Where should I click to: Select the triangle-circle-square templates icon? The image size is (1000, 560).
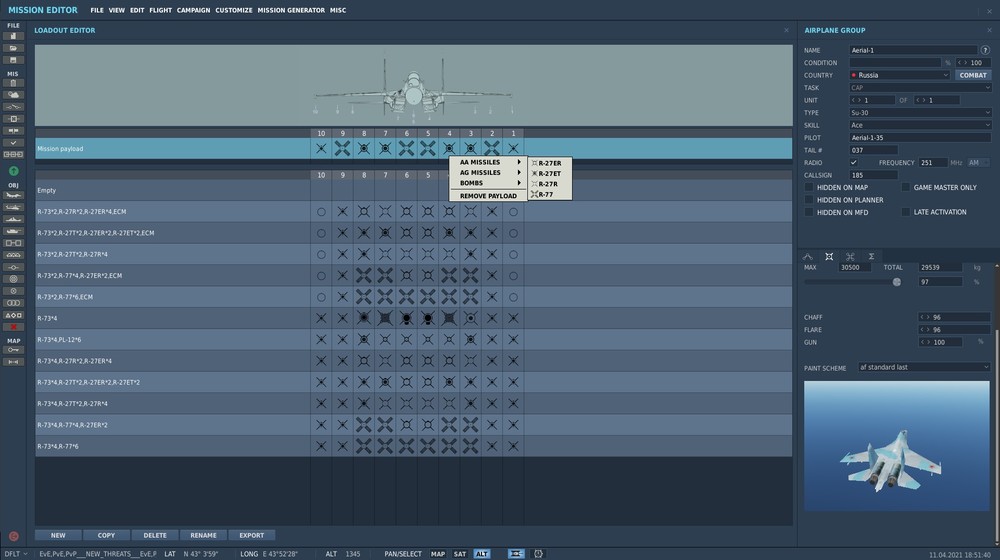(x=13, y=315)
